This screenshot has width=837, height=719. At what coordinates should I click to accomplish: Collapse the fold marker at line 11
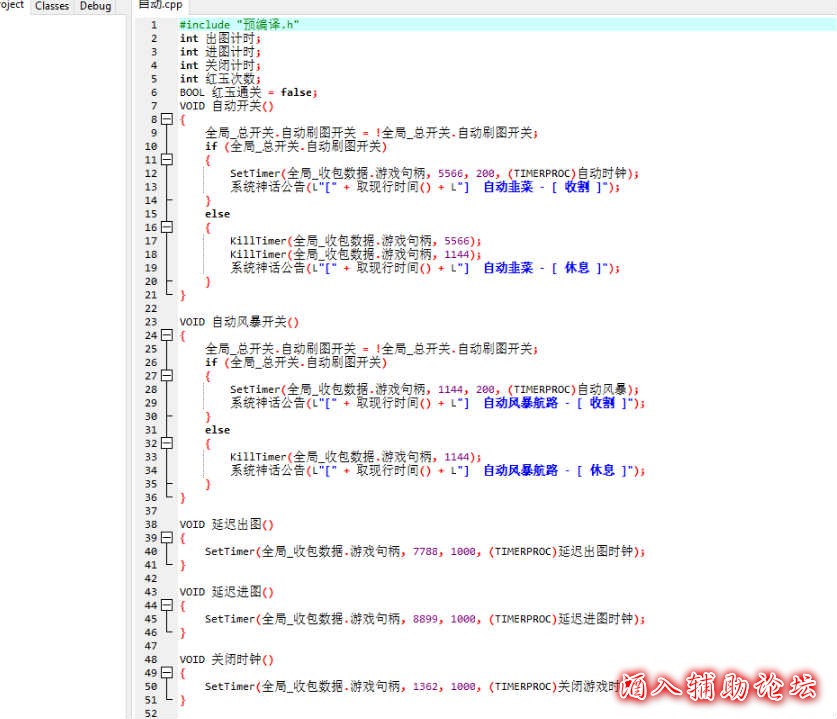[x=167, y=160]
